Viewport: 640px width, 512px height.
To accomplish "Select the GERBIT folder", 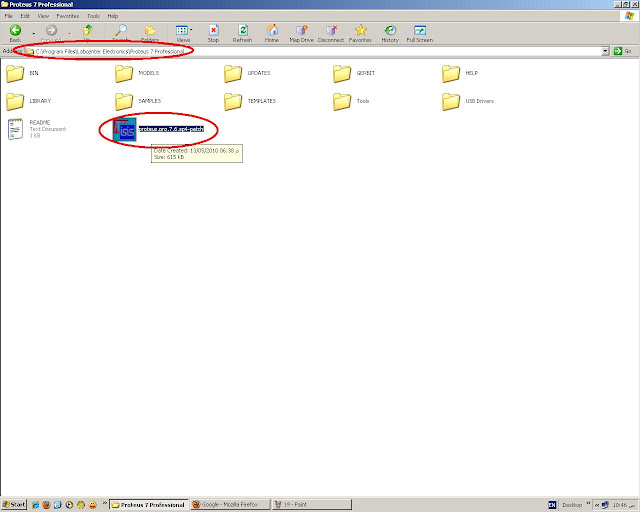I will coord(353,73).
